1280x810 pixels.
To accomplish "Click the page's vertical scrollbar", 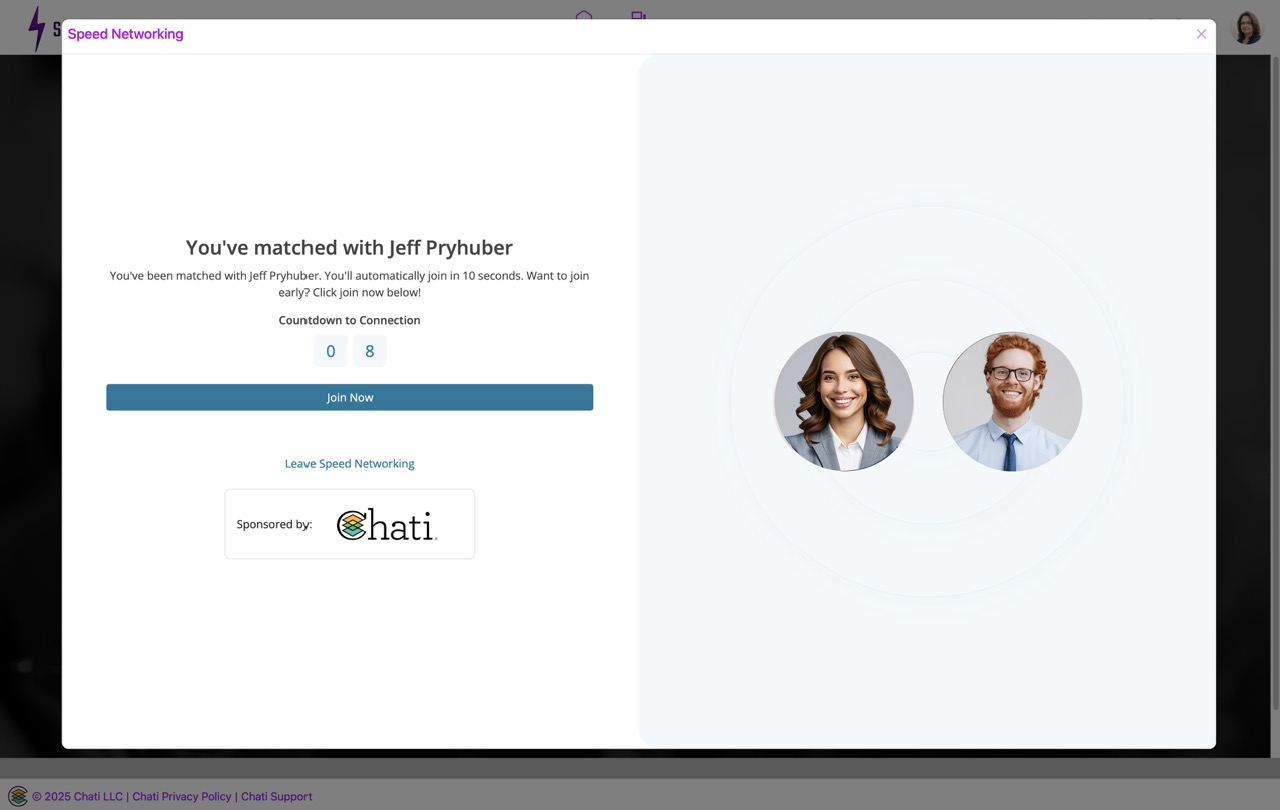I will [x=1275, y=385].
